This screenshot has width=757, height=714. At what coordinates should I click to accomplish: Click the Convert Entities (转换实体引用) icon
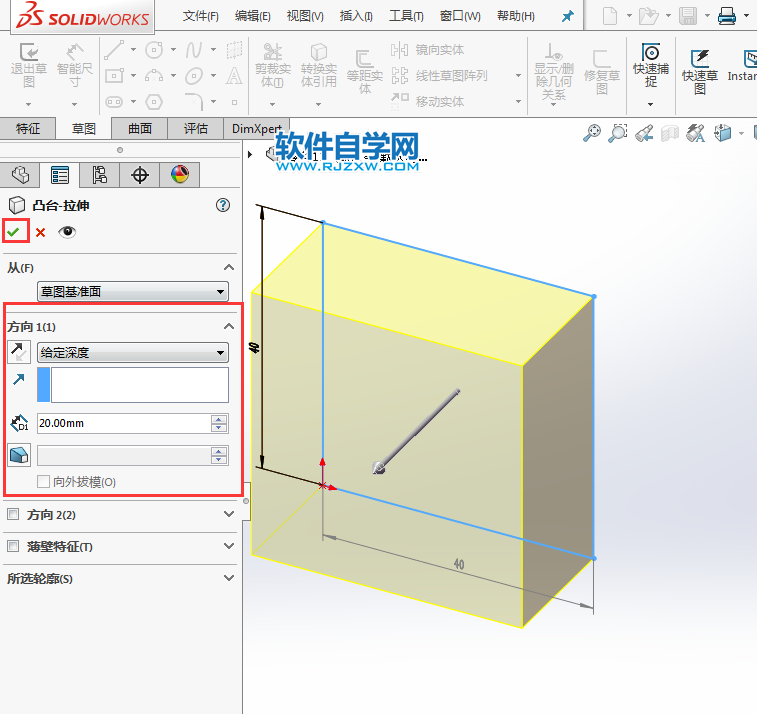[x=319, y=52]
